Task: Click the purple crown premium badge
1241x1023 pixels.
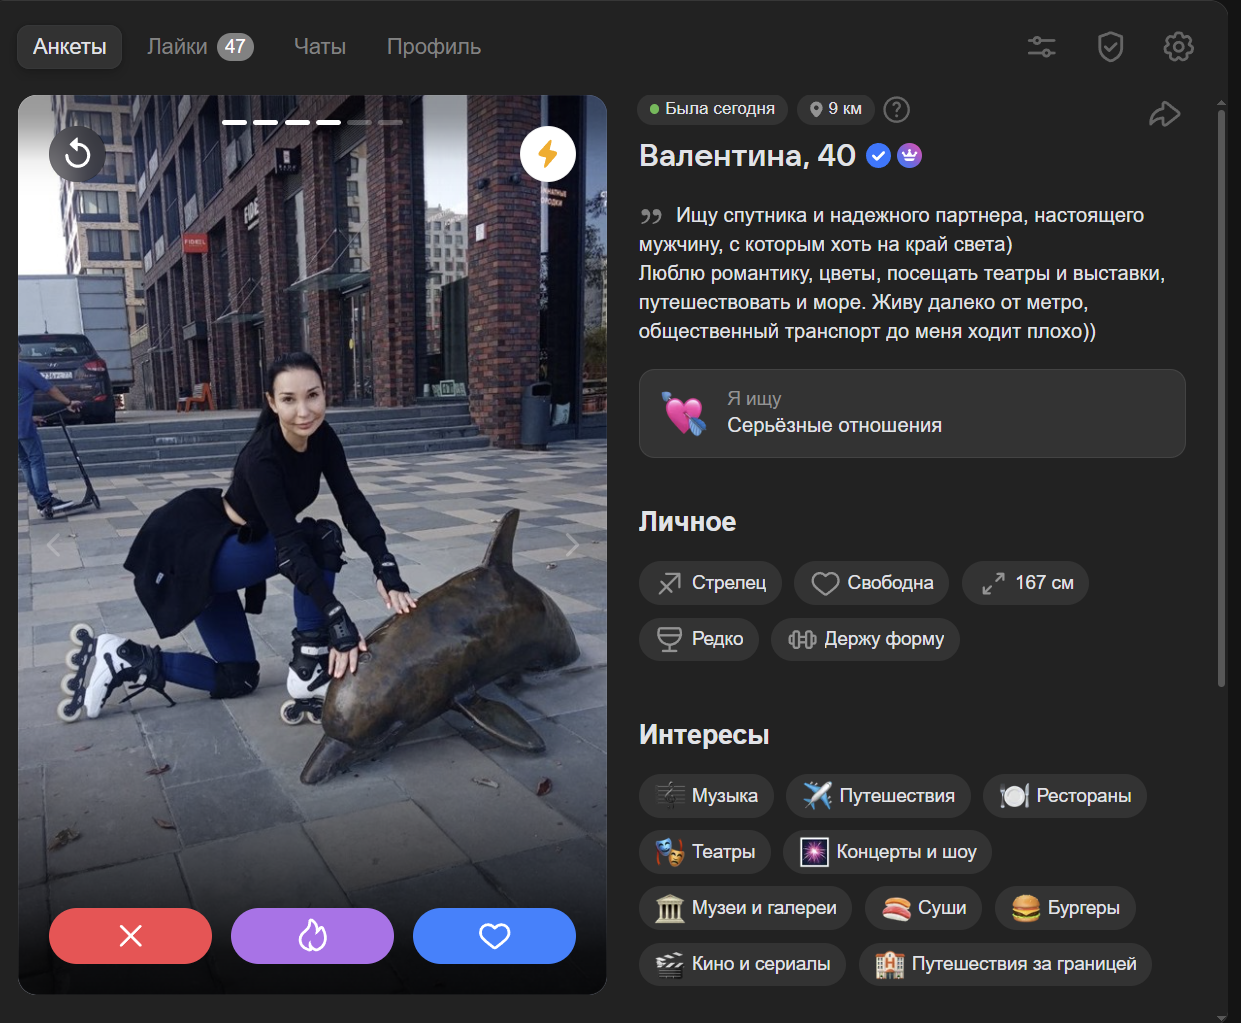Action: (x=909, y=156)
